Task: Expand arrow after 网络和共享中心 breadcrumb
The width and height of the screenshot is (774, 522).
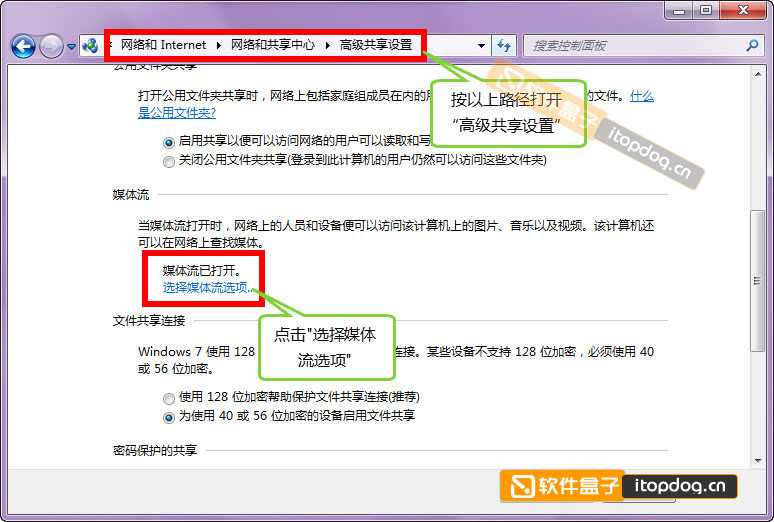Action: click(327, 46)
